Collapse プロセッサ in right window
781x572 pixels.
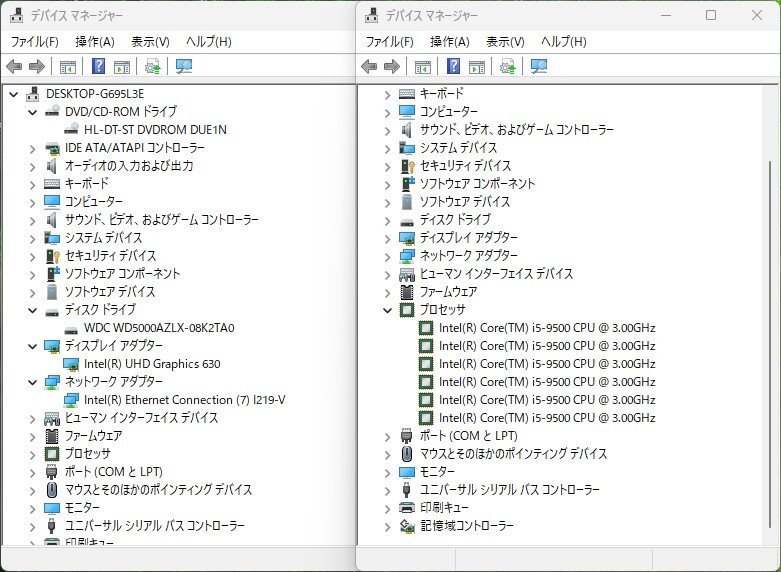[x=388, y=310]
